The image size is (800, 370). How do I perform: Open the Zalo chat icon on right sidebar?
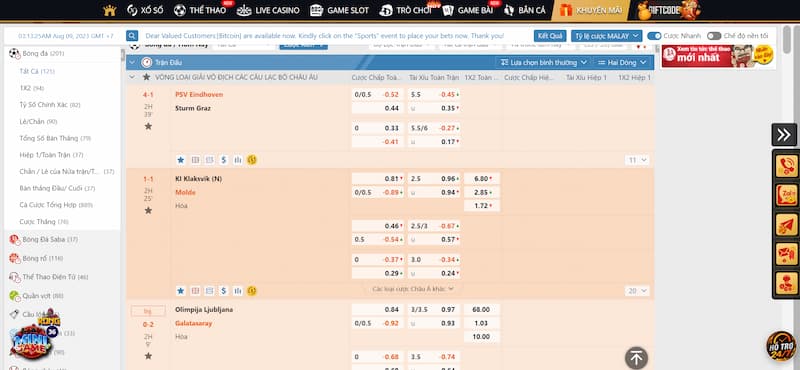coord(786,195)
